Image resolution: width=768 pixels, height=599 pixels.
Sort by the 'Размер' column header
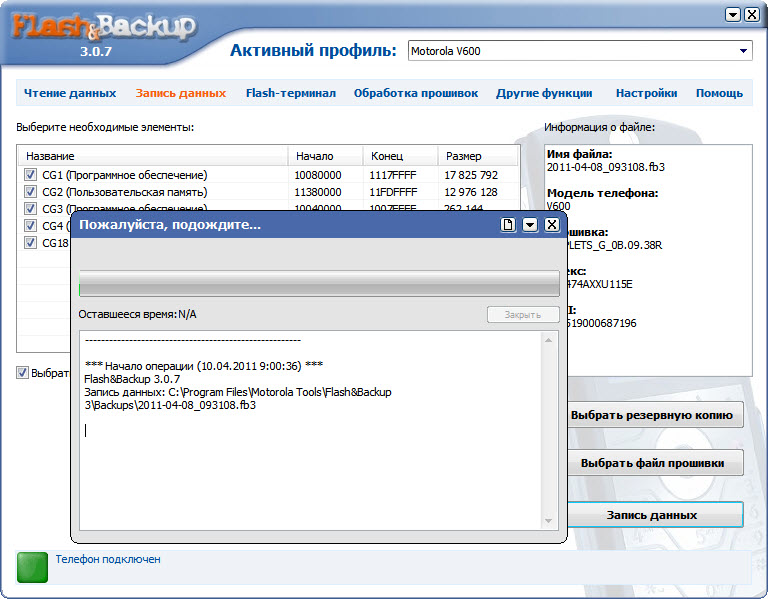[478, 156]
